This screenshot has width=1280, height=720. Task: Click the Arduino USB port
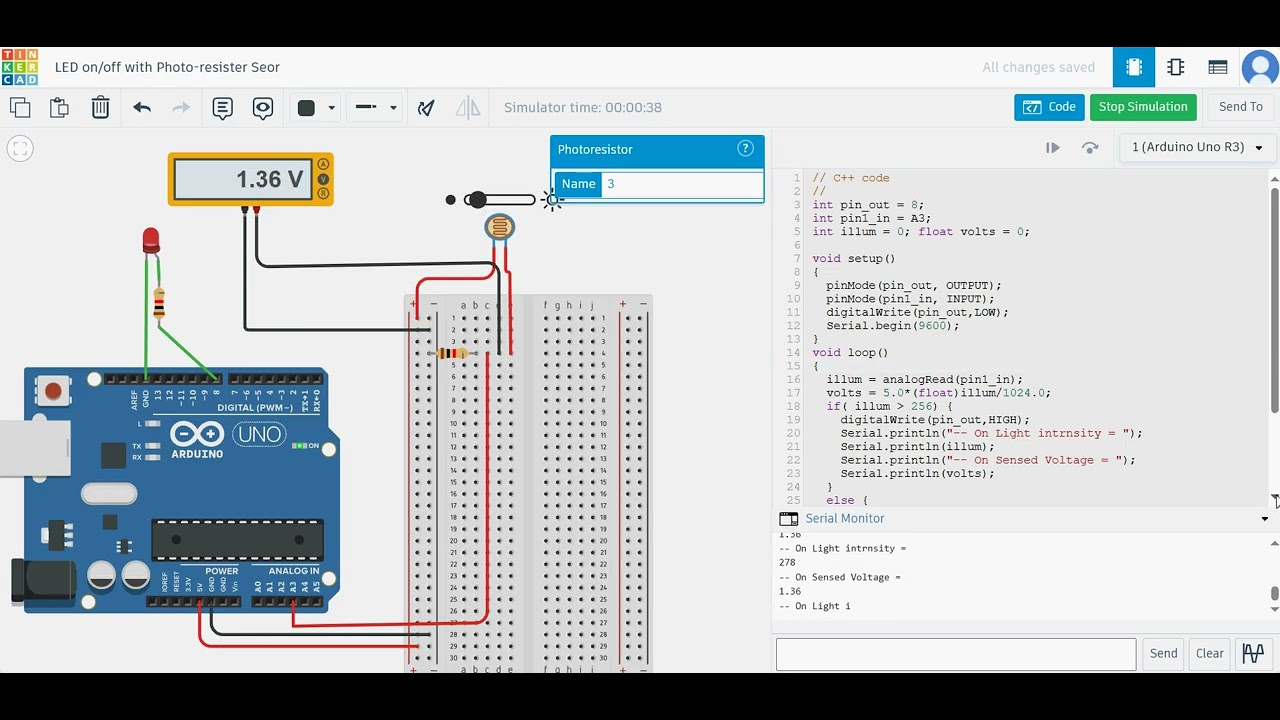pyautogui.click(x=35, y=448)
